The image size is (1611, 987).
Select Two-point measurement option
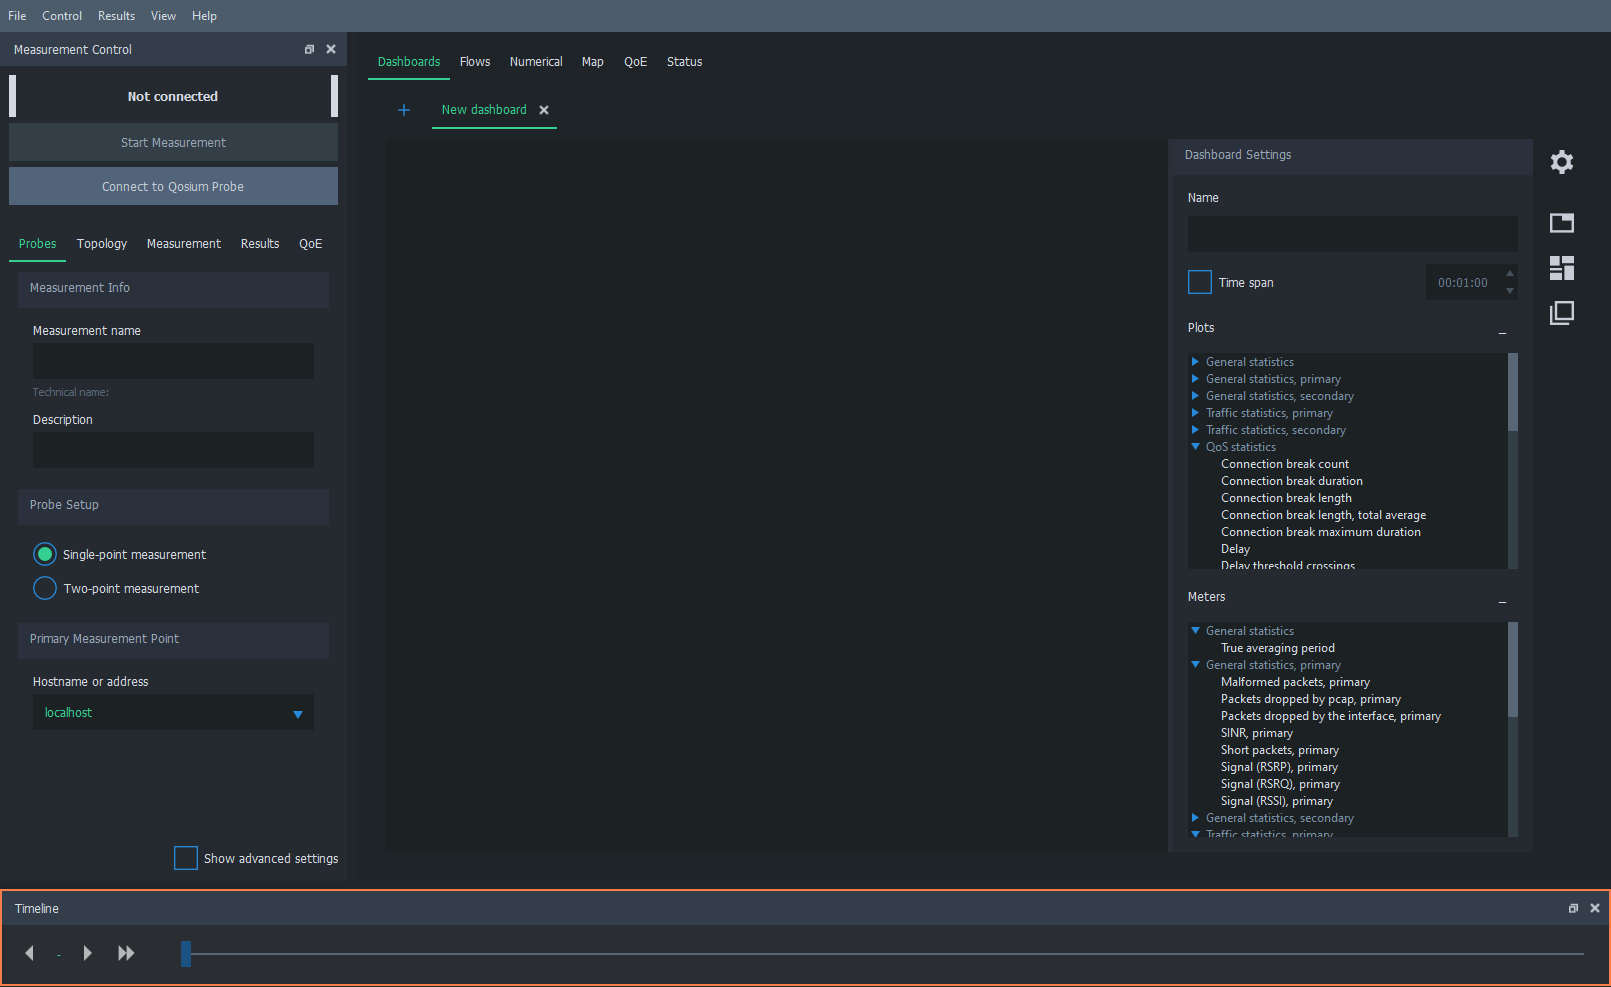coord(45,589)
